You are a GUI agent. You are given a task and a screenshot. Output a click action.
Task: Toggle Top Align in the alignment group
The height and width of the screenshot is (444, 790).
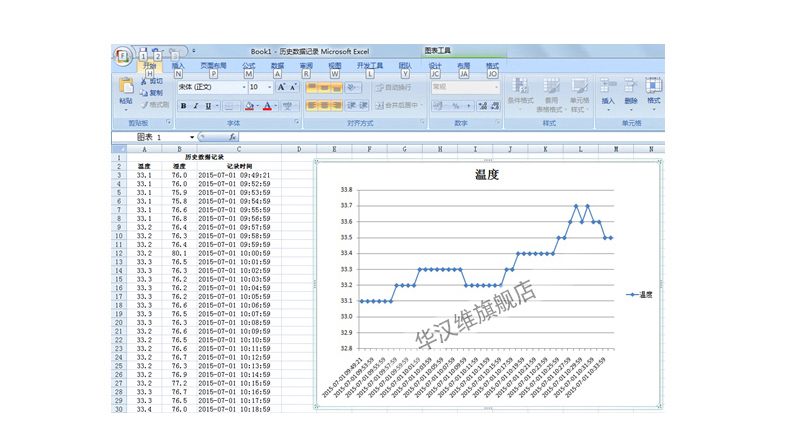click(312, 88)
